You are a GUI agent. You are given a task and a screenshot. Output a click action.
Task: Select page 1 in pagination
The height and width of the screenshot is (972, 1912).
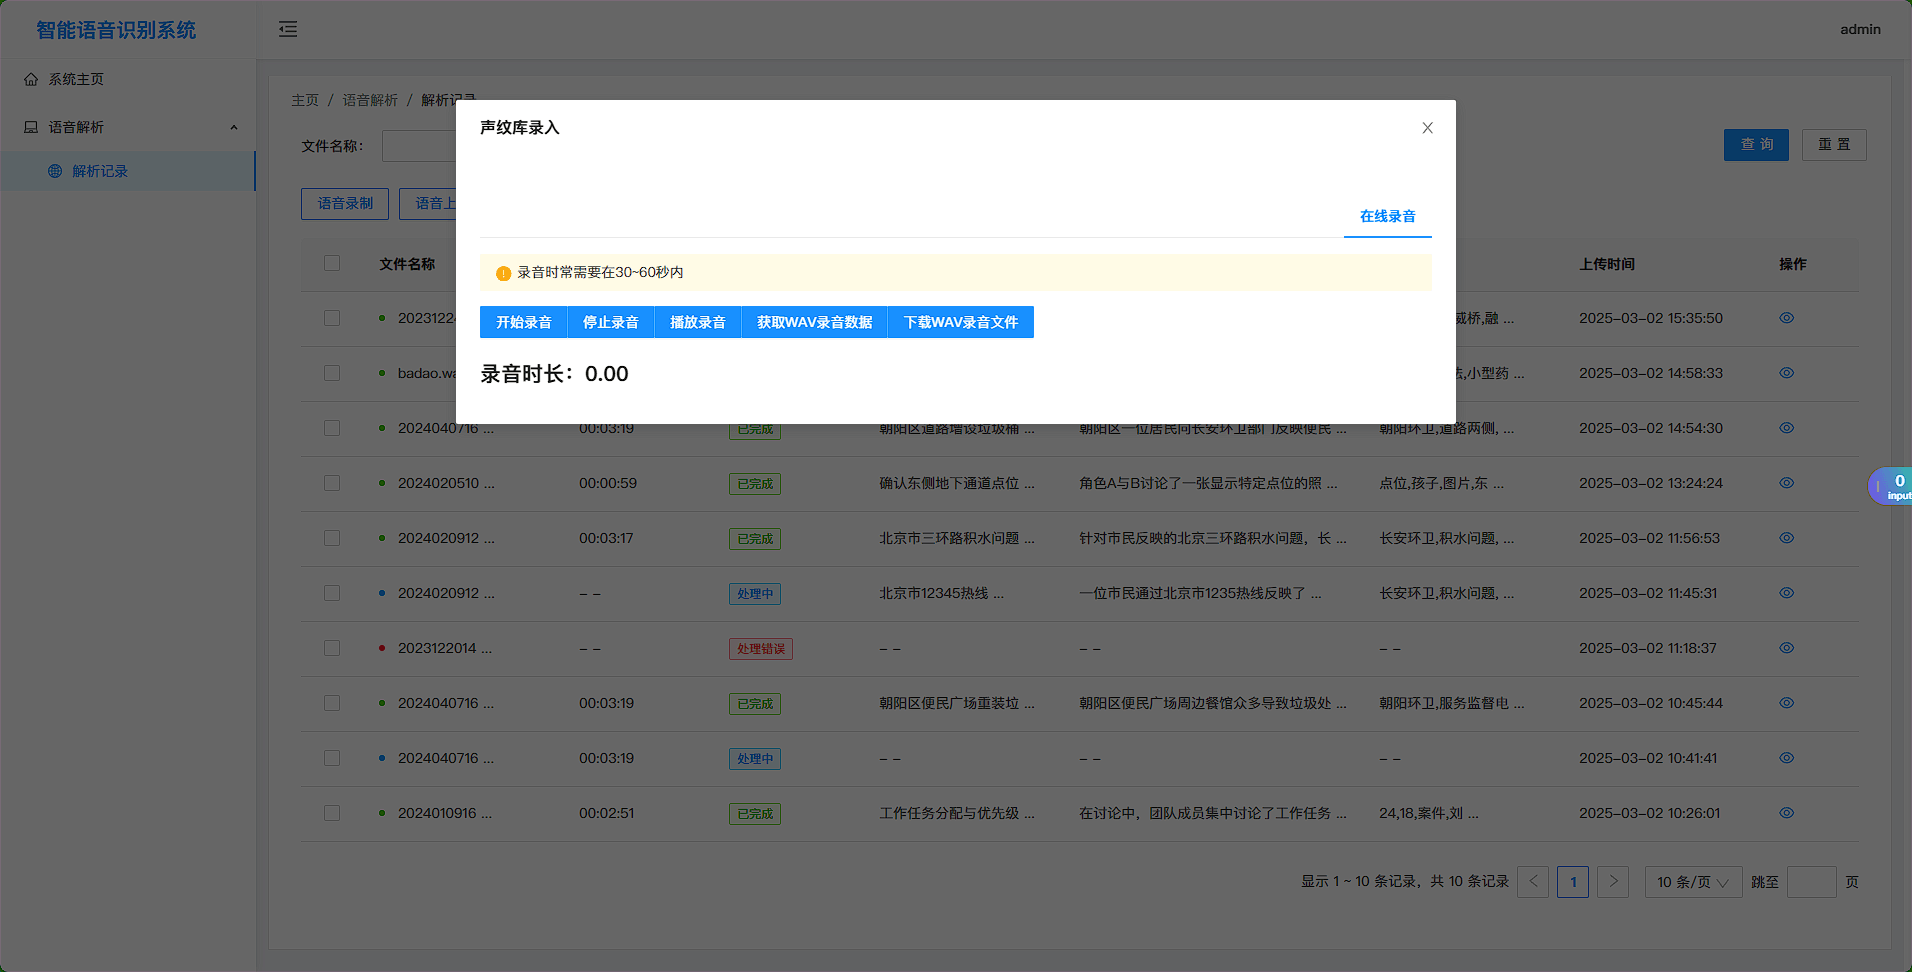(1573, 882)
